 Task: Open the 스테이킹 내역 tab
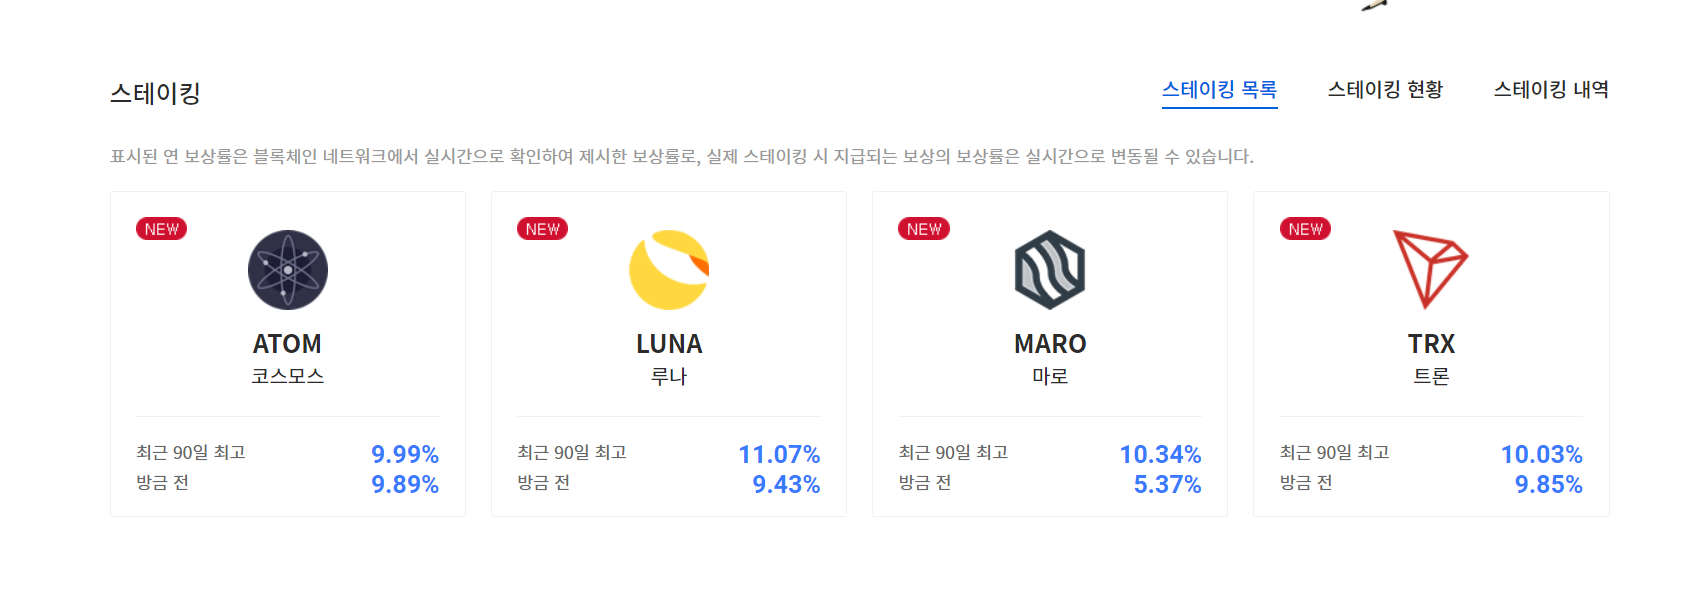click(x=1551, y=90)
